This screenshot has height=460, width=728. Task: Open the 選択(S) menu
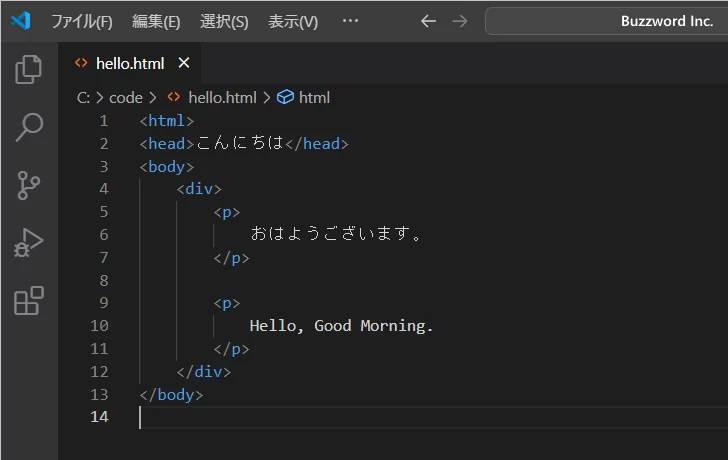[x=224, y=21]
